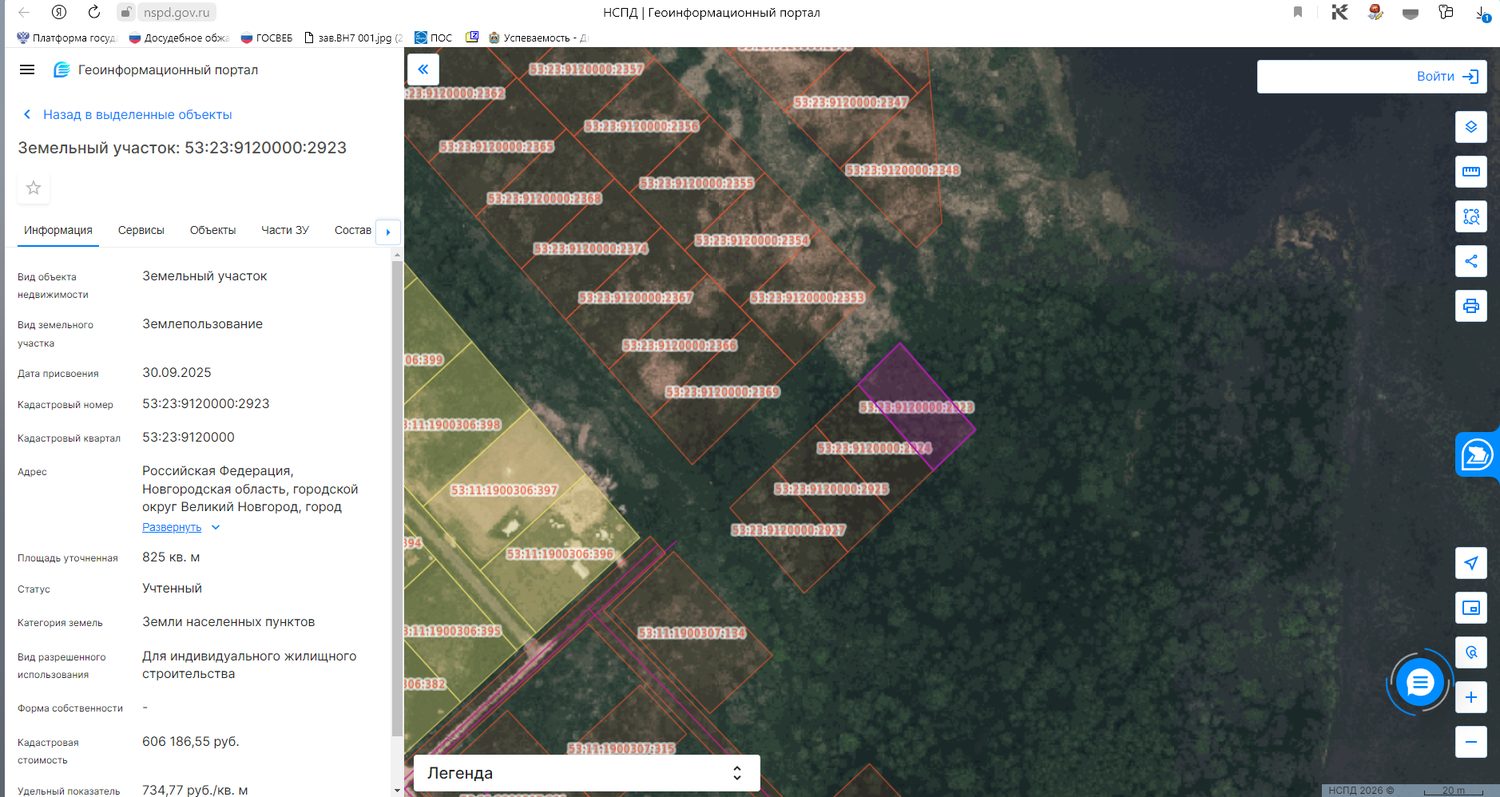This screenshot has width=1500, height=797.
Task: Open the blue side widget tab
Action: pos(1478,455)
